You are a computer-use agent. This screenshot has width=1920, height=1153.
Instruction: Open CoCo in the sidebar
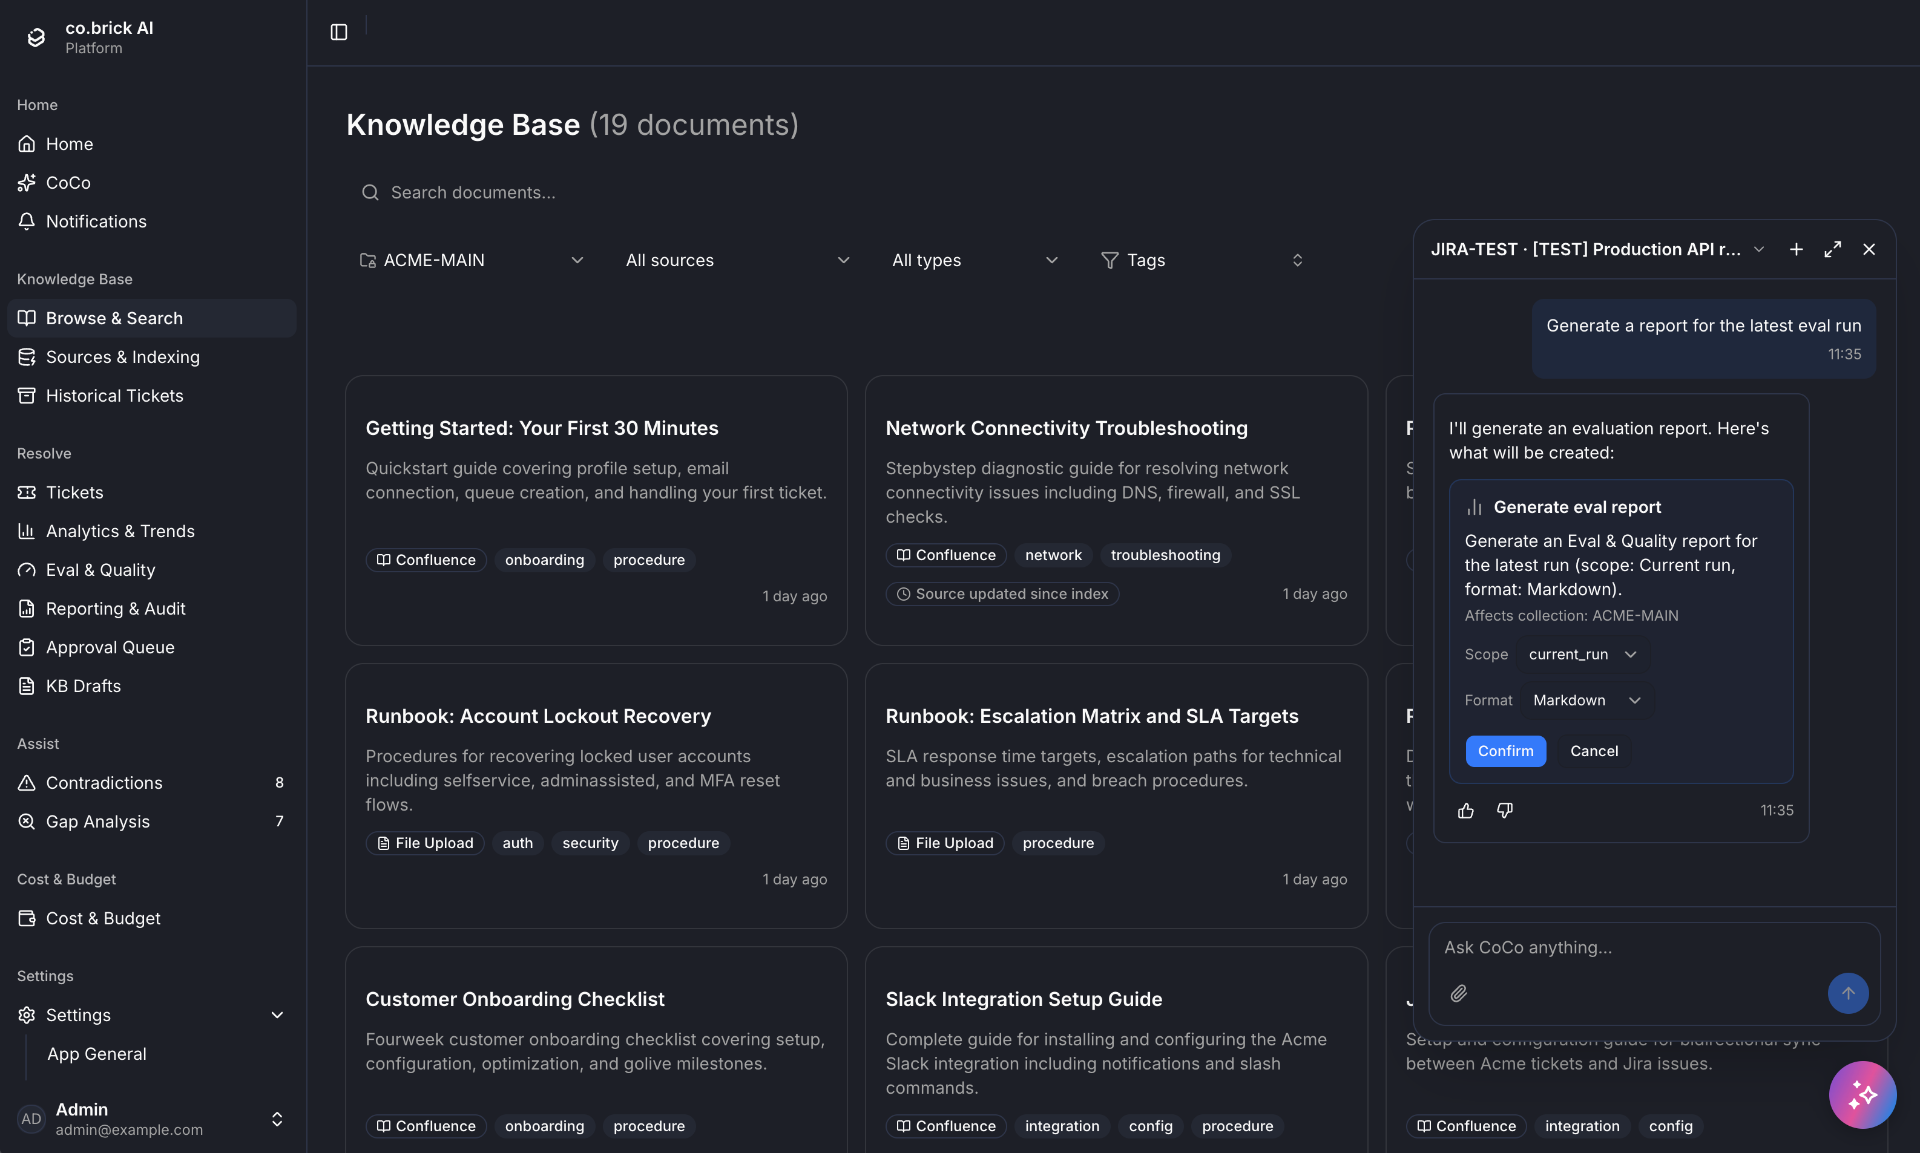[151, 183]
